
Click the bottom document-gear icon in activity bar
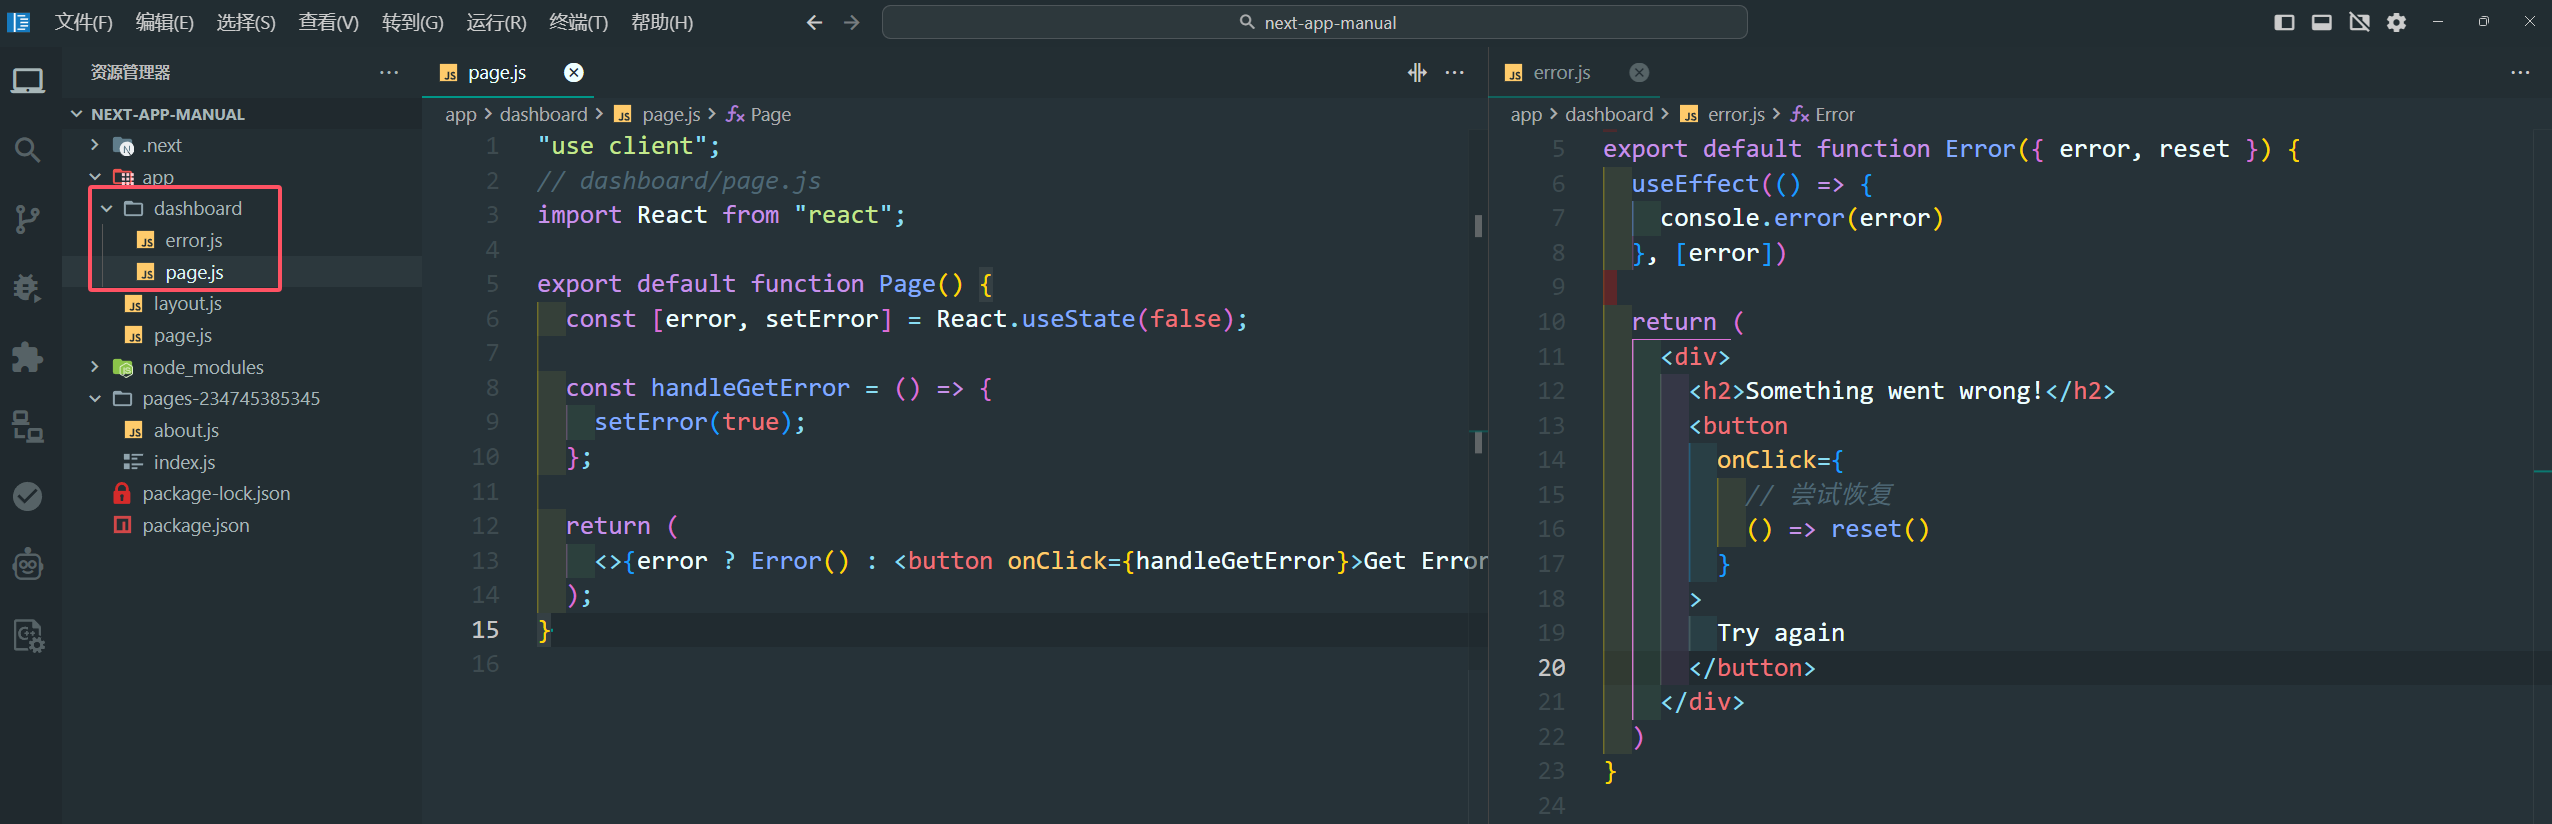click(28, 635)
